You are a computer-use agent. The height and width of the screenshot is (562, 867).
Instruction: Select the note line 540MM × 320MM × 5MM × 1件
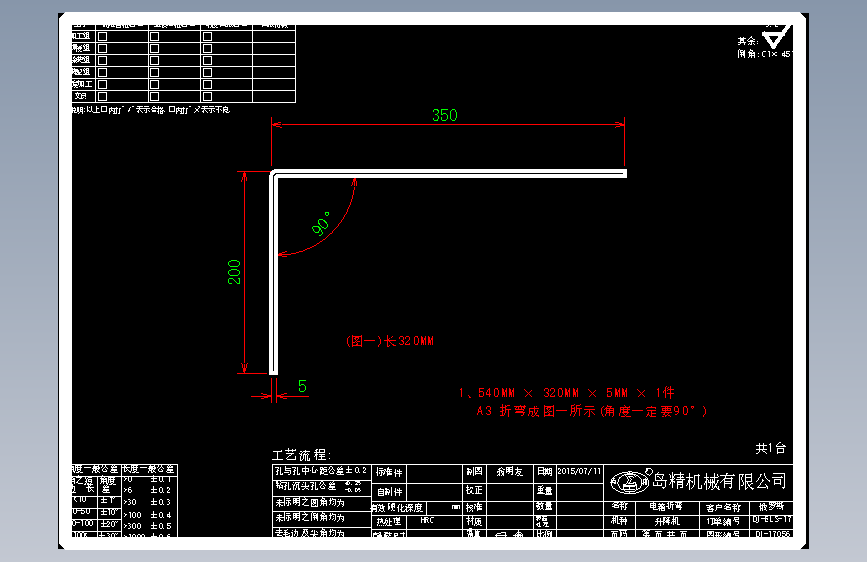pos(567,393)
